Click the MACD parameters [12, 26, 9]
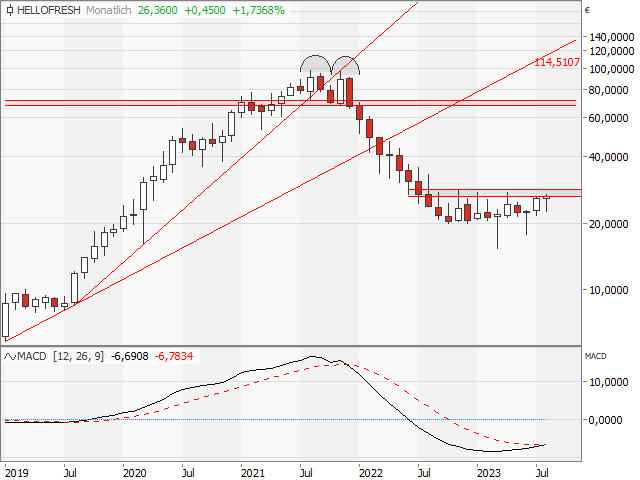Image resolution: width=640 pixels, height=480 pixels. tap(78, 356)
